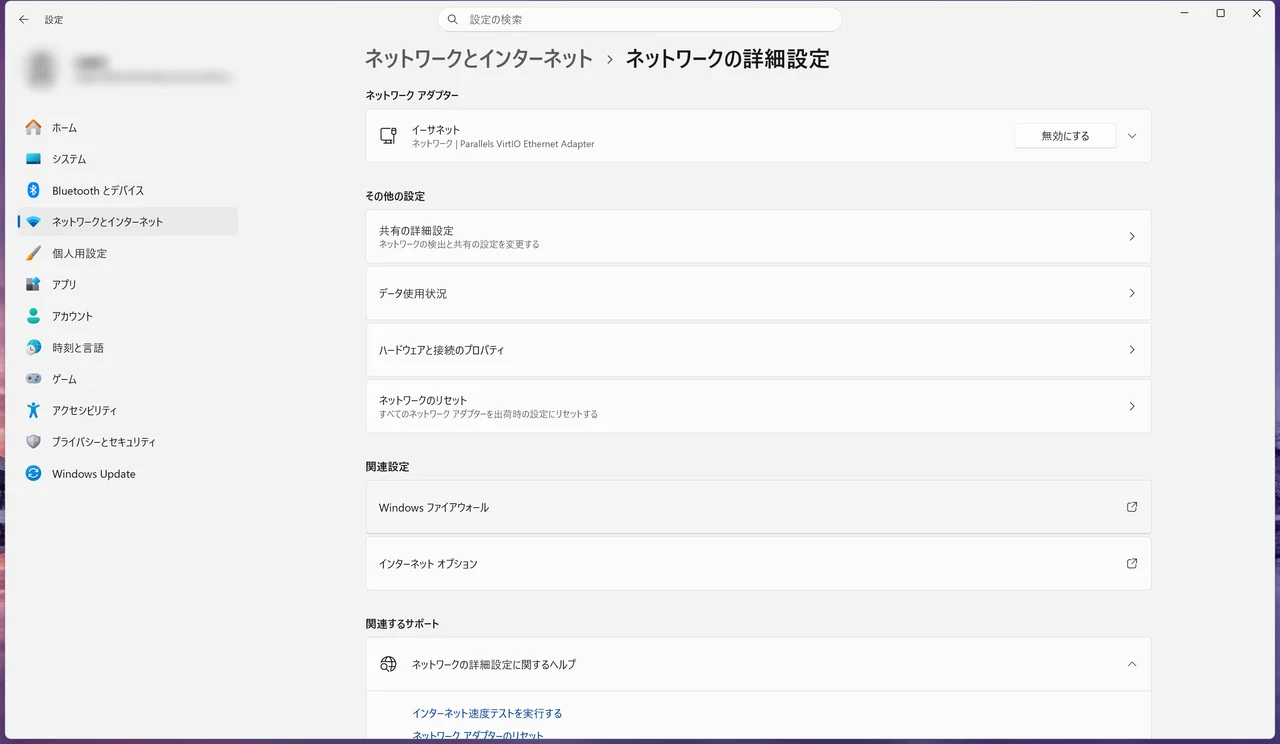This screenshot has width=1280, height=744.
Task: Click the イーサネット adapter monitor icon
Action: pos(388,136)
